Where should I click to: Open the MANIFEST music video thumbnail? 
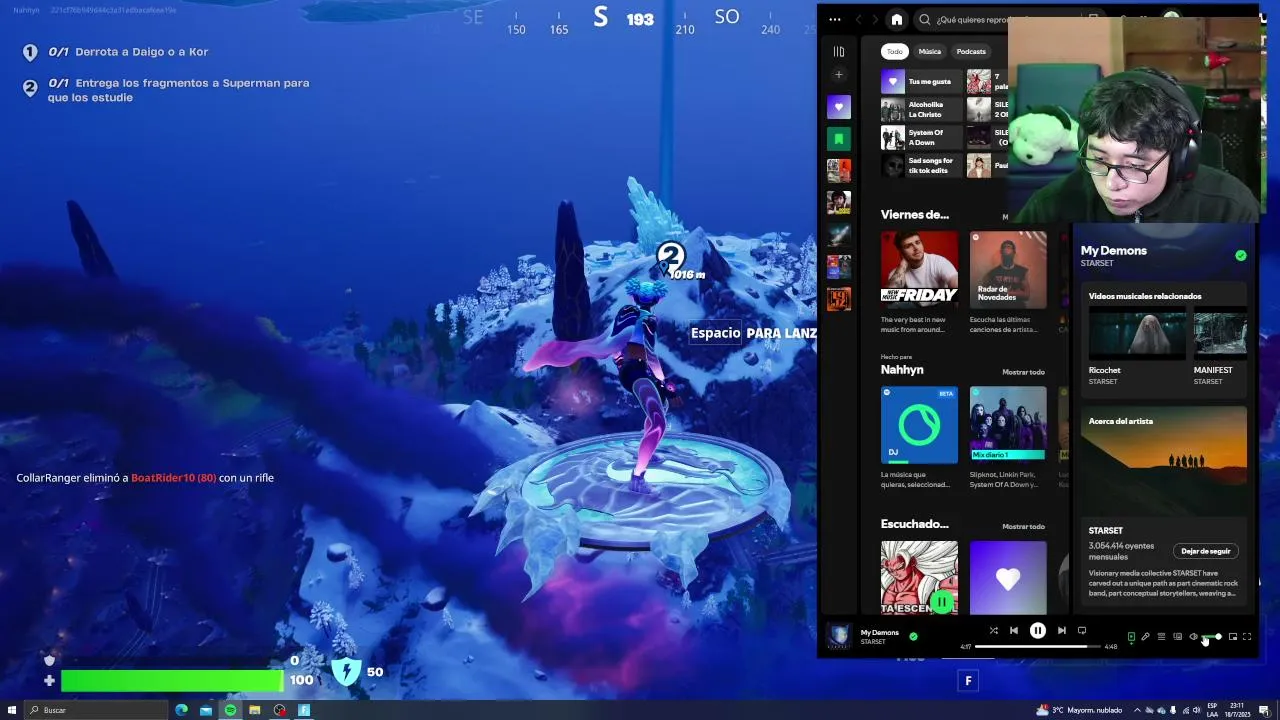pos(1220,335)
